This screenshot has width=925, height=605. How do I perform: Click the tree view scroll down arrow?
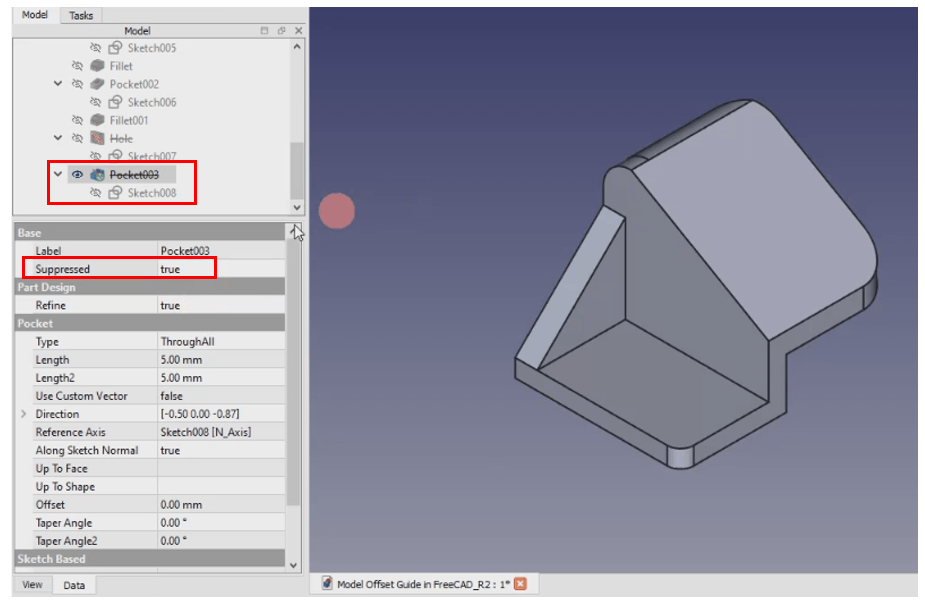click(297, 208)
